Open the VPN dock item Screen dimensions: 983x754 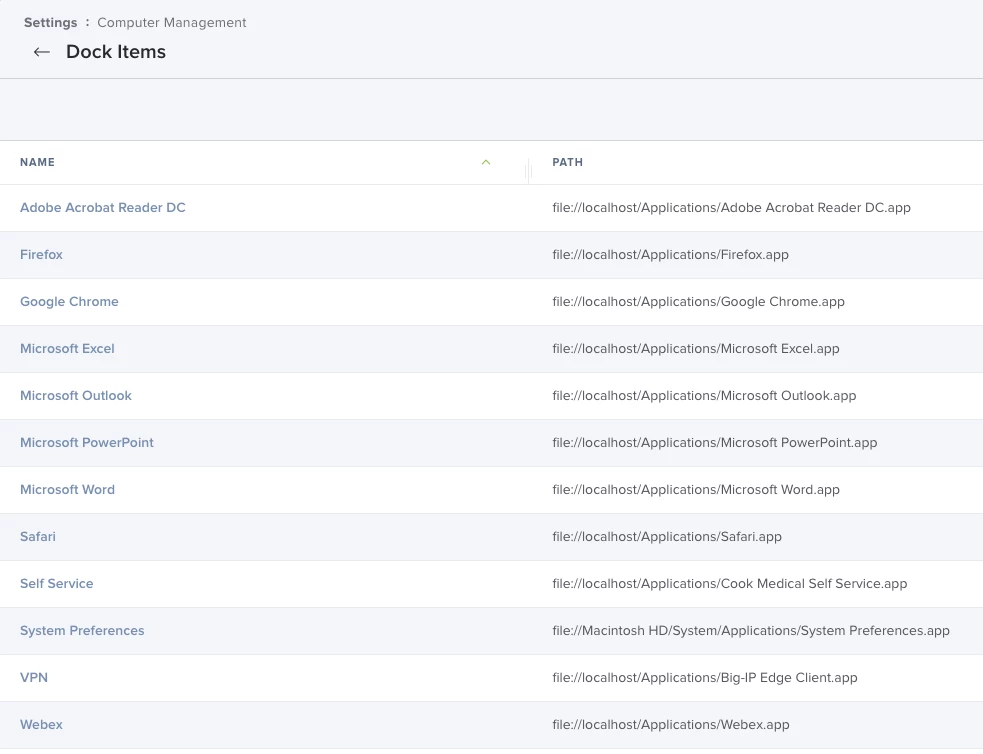pos(34,678)
